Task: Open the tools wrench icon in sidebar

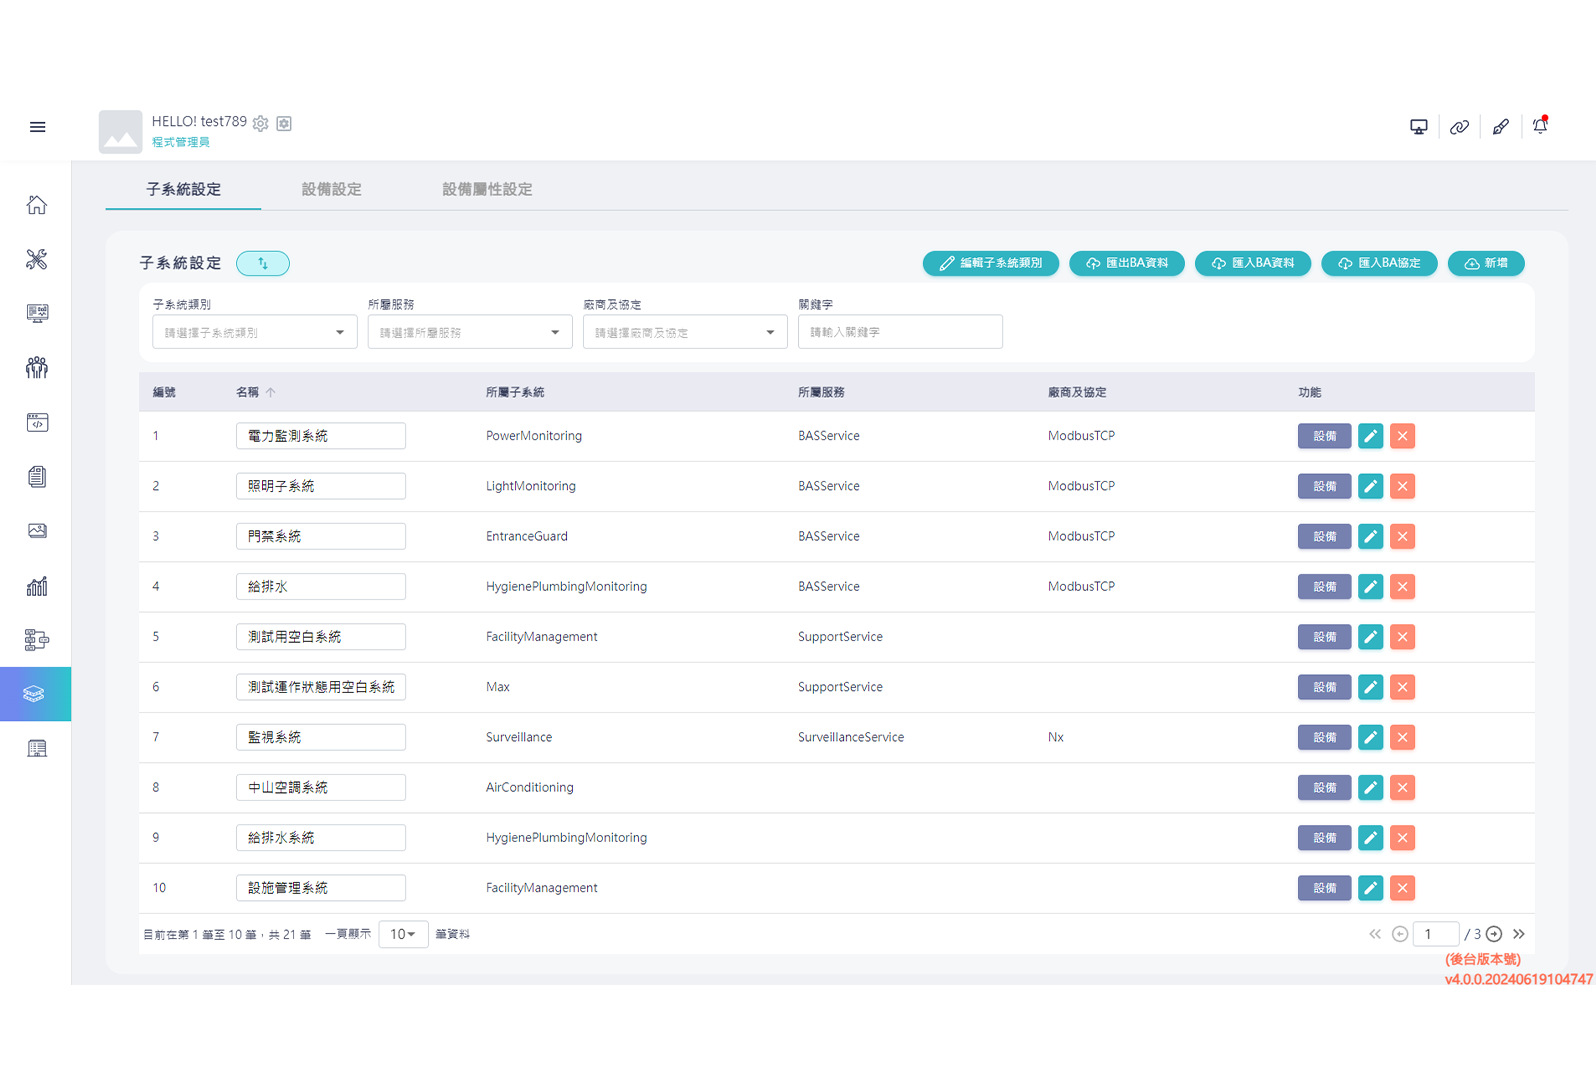Action: 37,260
